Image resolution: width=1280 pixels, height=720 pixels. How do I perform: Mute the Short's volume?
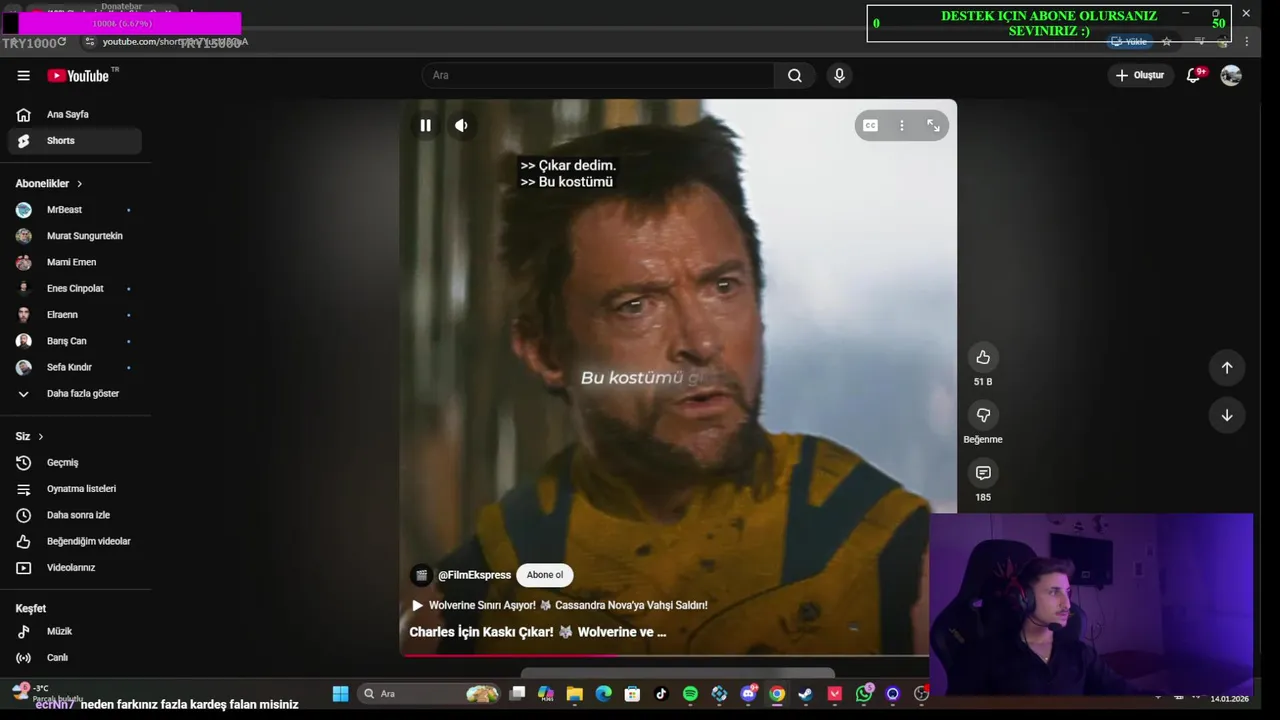(461, 125)
